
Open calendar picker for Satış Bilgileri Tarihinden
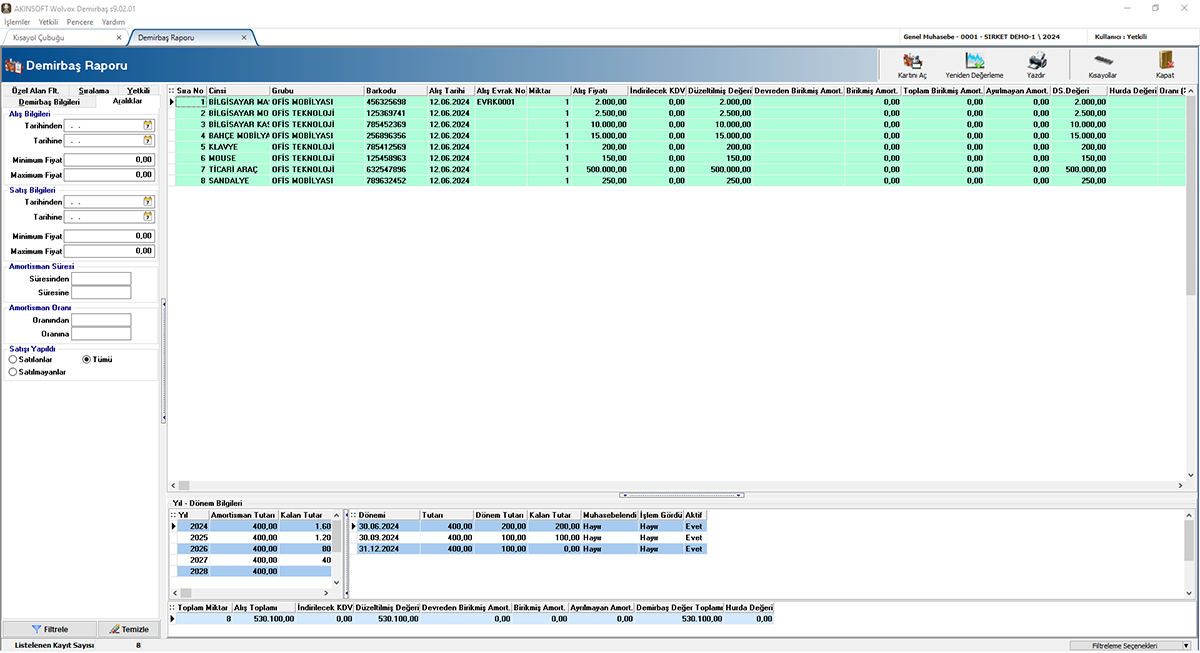pos(147,202)
